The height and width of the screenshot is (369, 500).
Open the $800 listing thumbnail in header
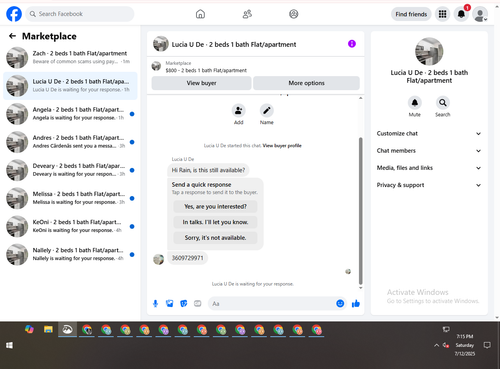(156, 66)
